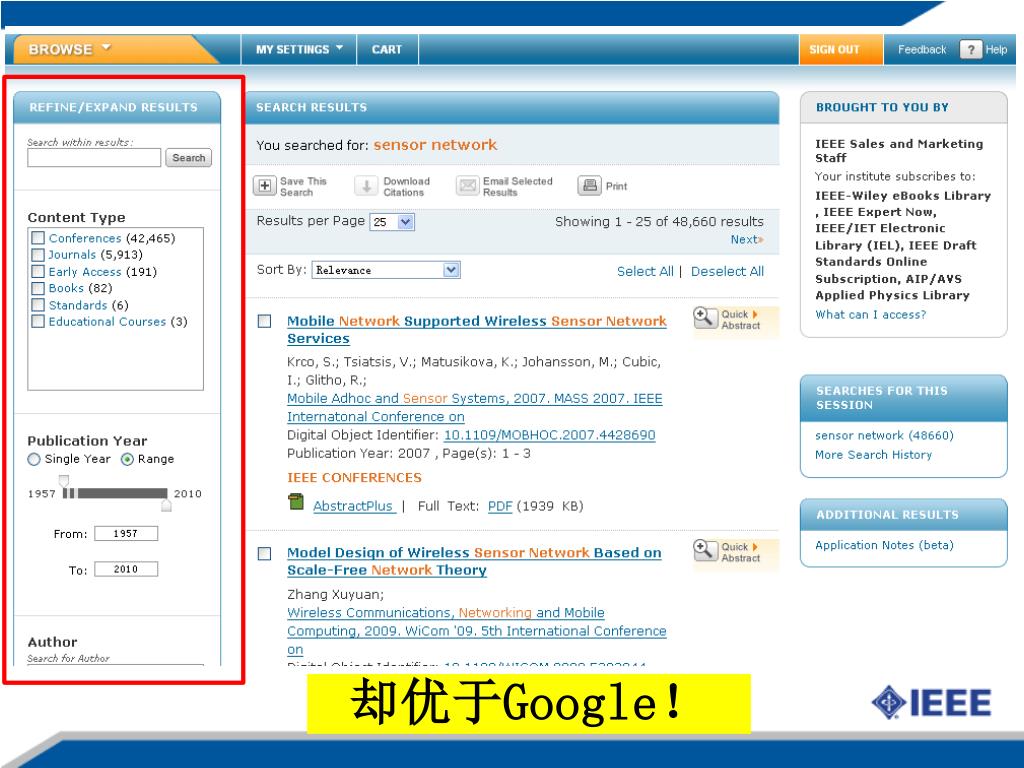Click the Help question mark icon
This screenshot has width=1024, height=768.
point(970,50)
